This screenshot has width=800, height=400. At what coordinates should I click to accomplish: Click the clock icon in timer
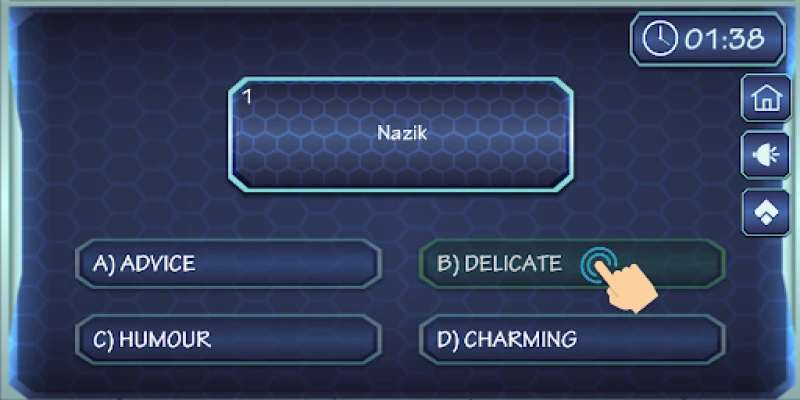[659, 39]
